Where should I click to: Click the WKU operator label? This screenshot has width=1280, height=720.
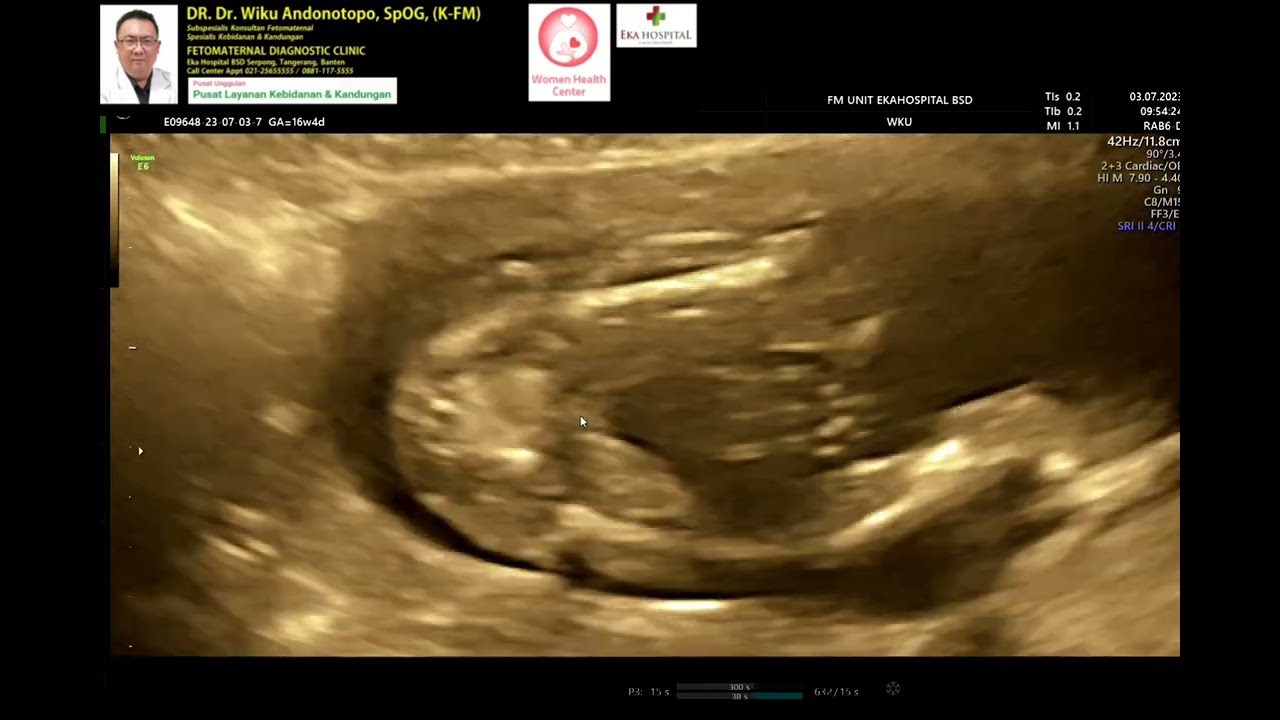pyautogui.click(x=899, y=122)
